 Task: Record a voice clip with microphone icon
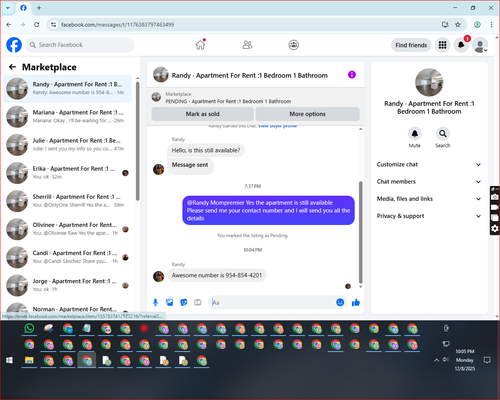coord(155,302)
